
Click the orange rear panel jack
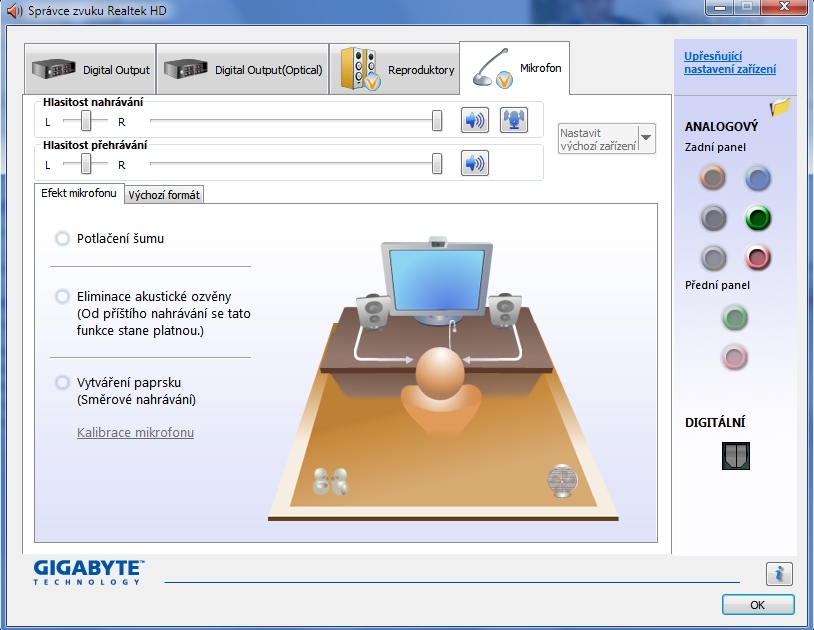pos(713,177)
